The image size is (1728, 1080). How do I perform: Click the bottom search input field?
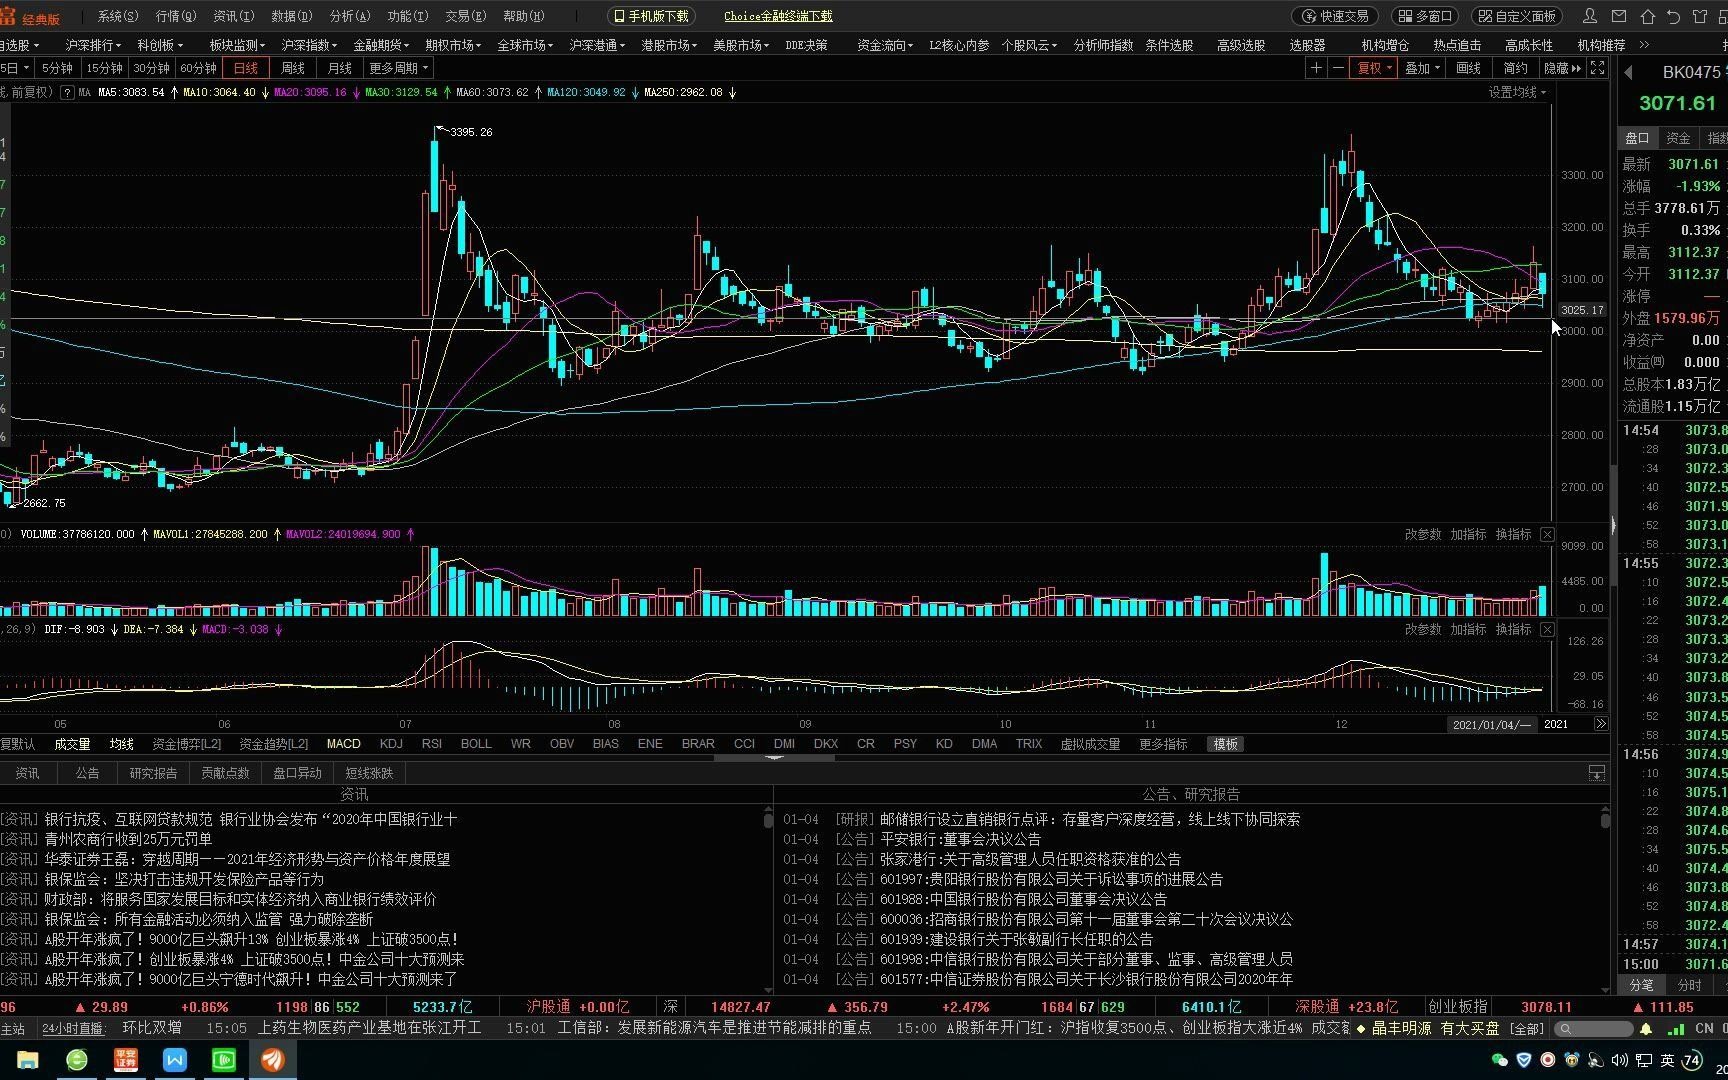click(x=1593, y=1028)
